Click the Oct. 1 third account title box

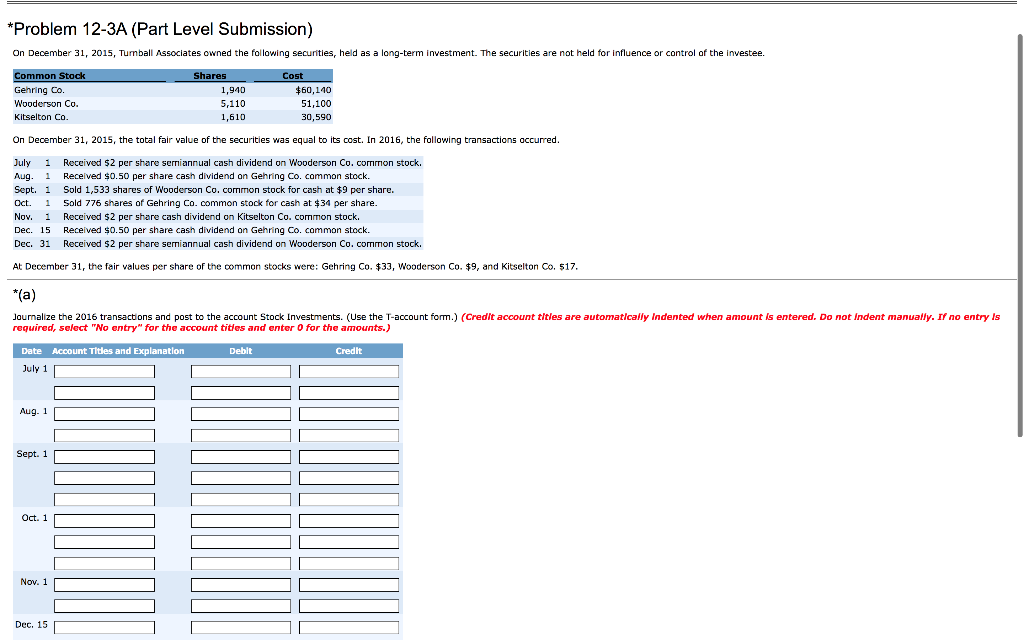coord(105,562)
